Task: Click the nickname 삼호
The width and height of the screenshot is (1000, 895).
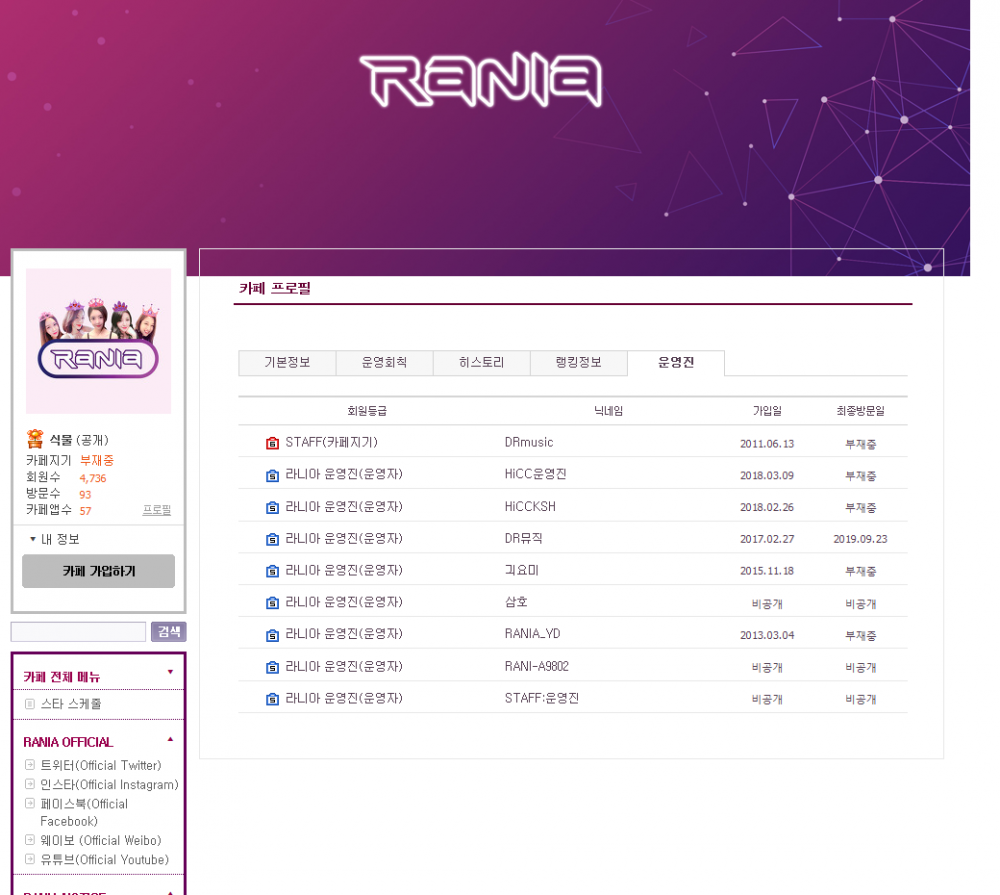Action: pyautogui.click(x=516, y=602)
